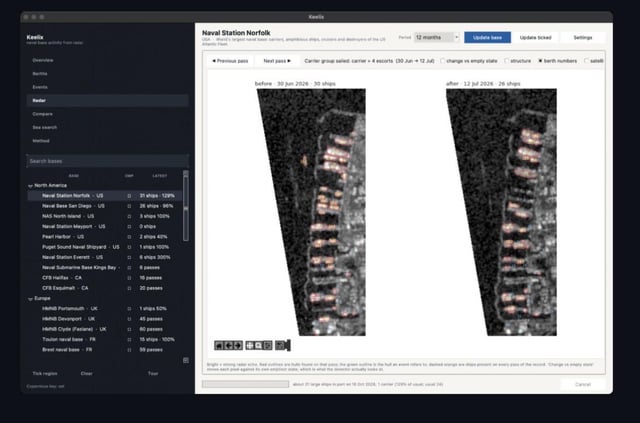Viewport: 640px width, 423px height.
Task: Enable the 'structure' checkbox
Action: [507, 61]
